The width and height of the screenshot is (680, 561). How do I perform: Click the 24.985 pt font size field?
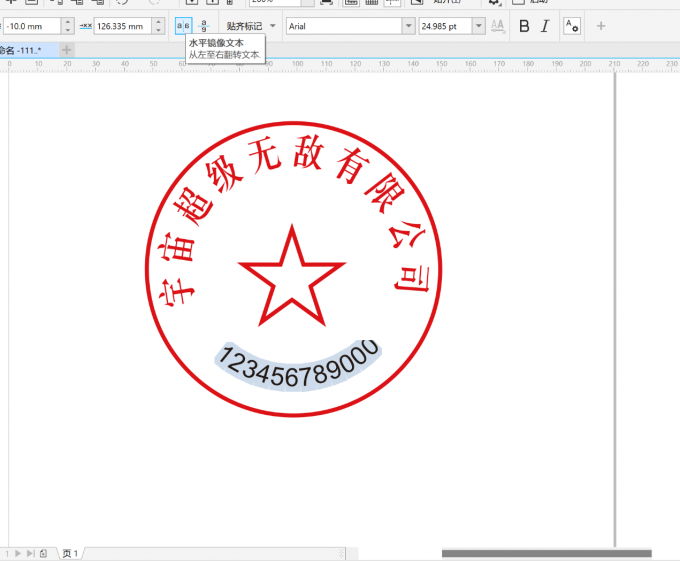[x=445, y=26]
